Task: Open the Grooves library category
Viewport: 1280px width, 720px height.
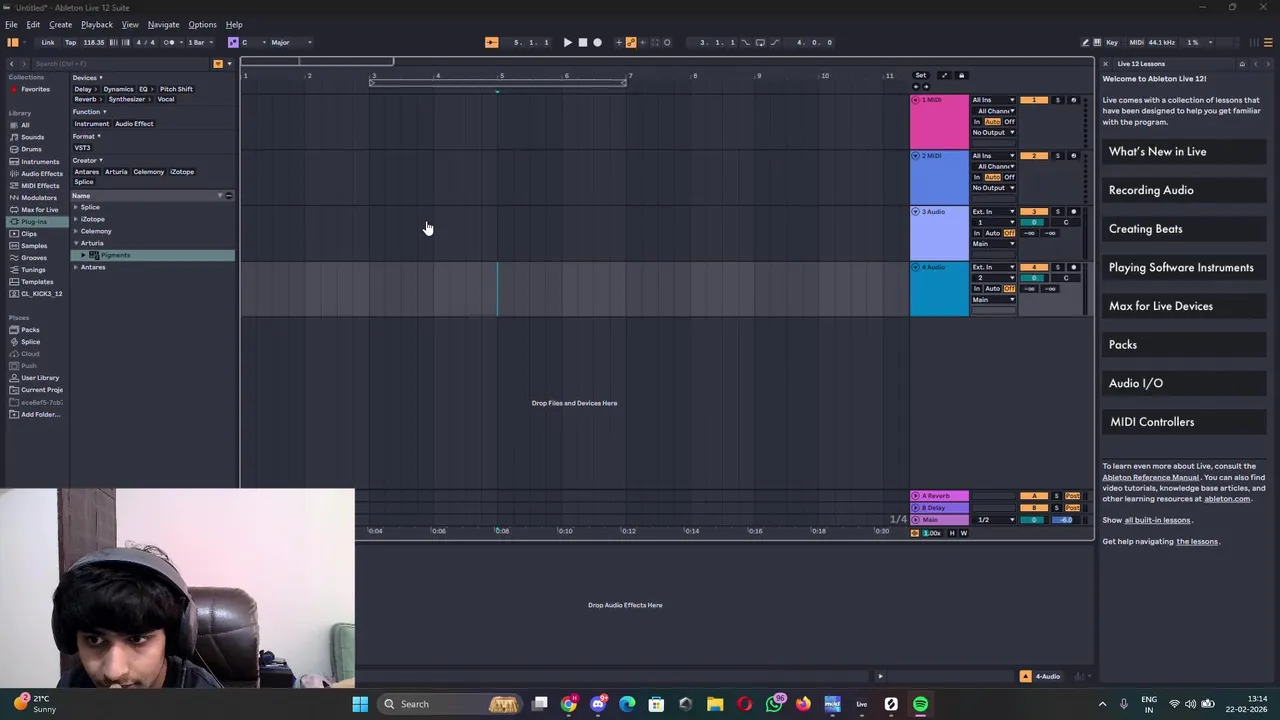Action: click(x=33, y=257)
